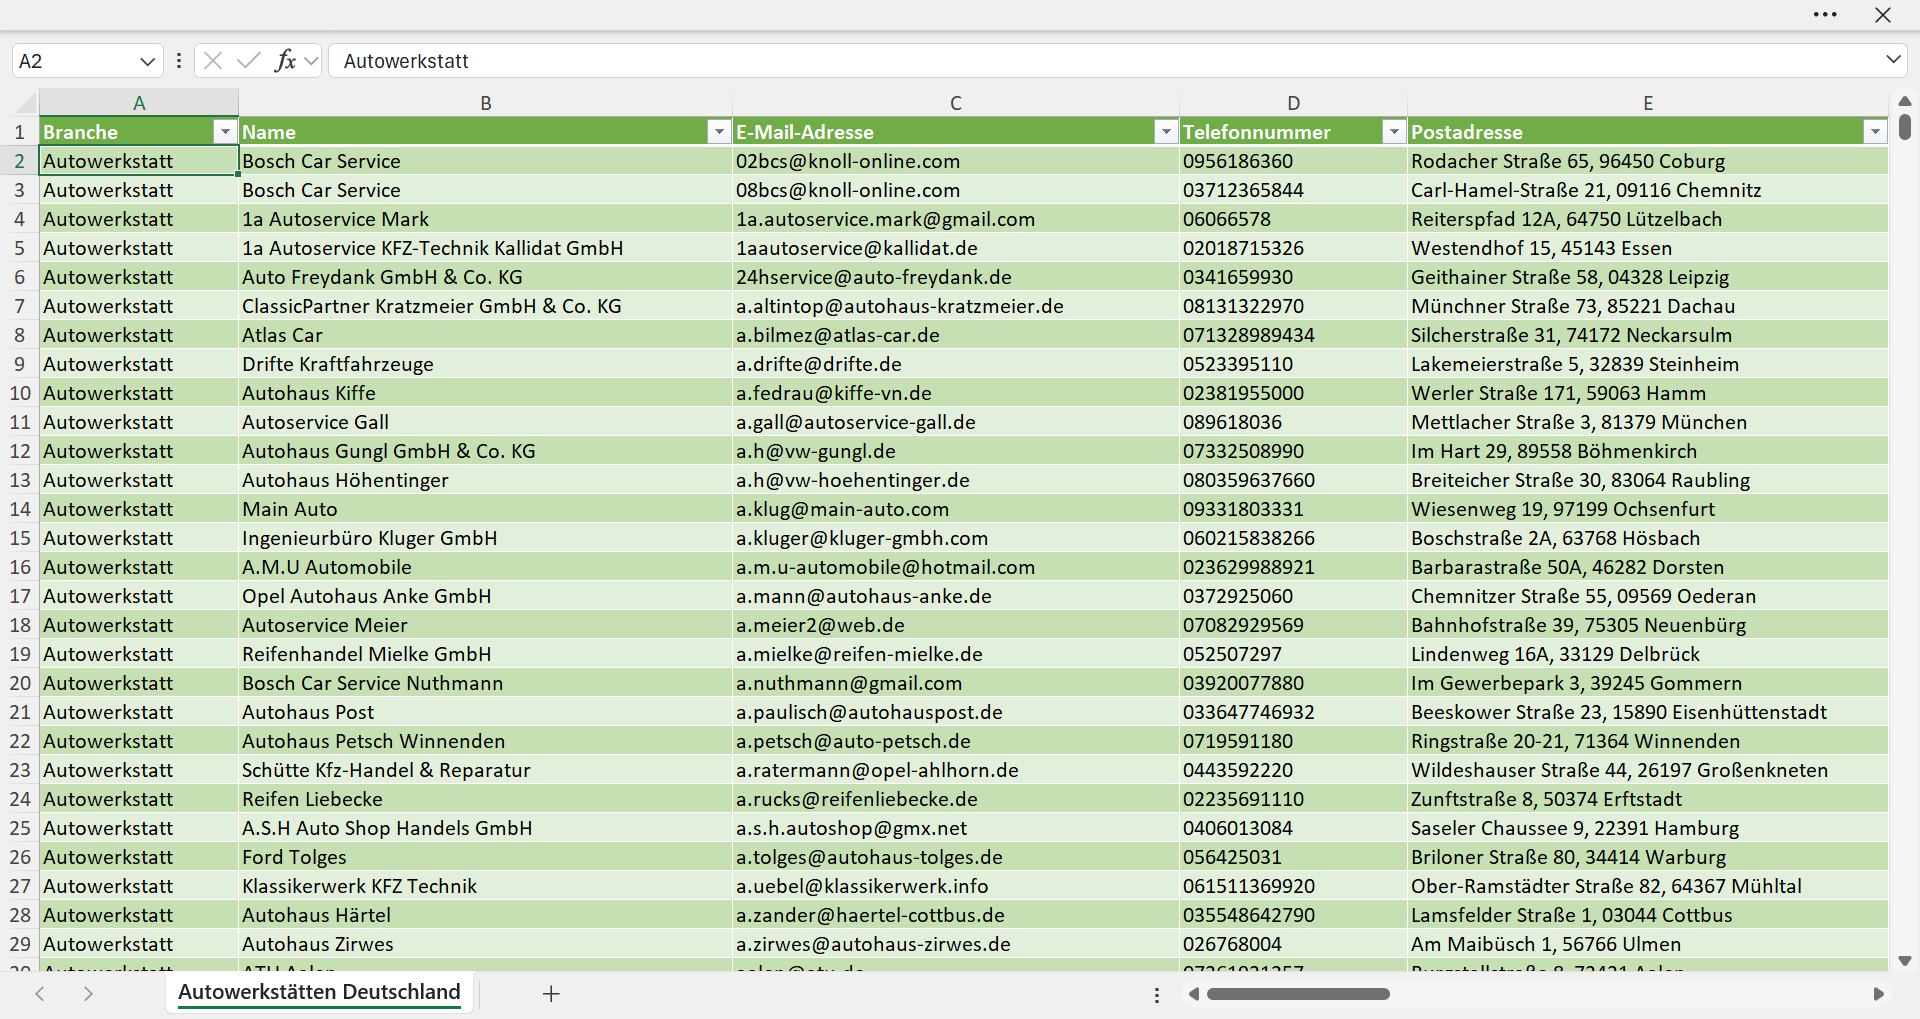Screen dimensions: 1920x1019
Task: Select email a.meier2@web.de
Action: (956, 625)
